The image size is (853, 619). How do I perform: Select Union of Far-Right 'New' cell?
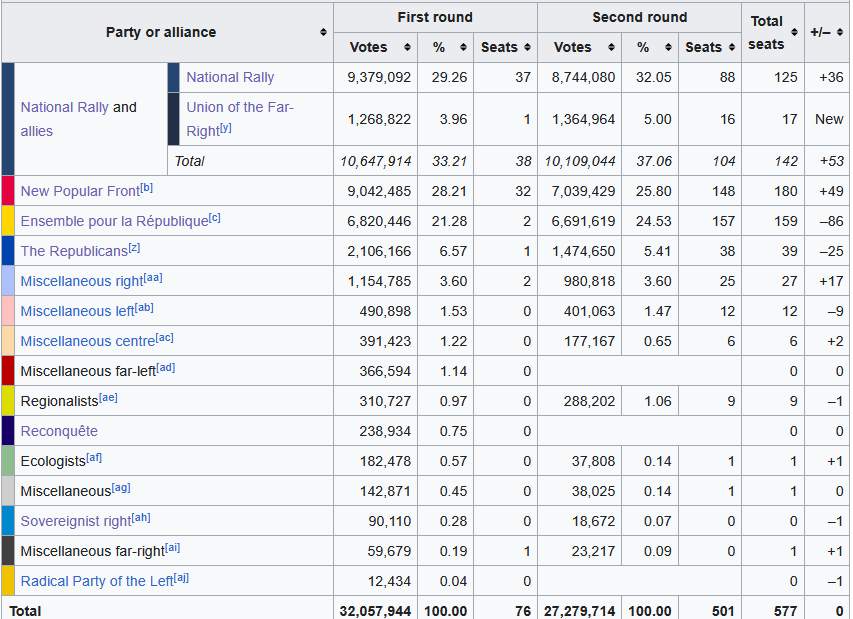pyautogui.click(x=829, y=119)
